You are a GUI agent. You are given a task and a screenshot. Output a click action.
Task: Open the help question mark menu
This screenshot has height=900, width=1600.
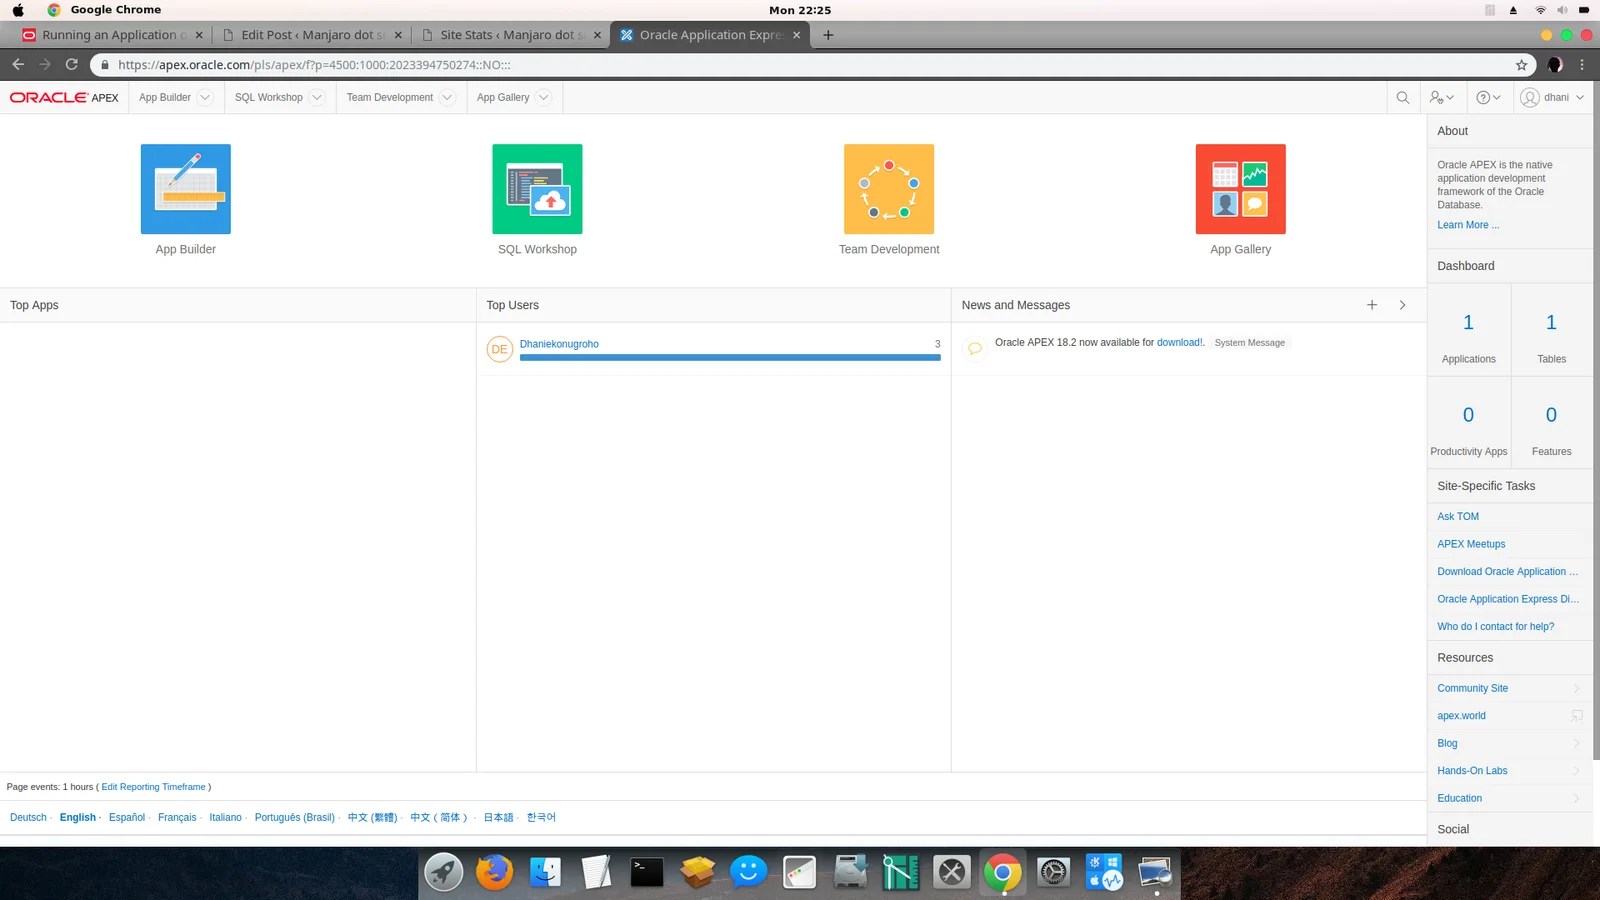[x=1488, y=97]
